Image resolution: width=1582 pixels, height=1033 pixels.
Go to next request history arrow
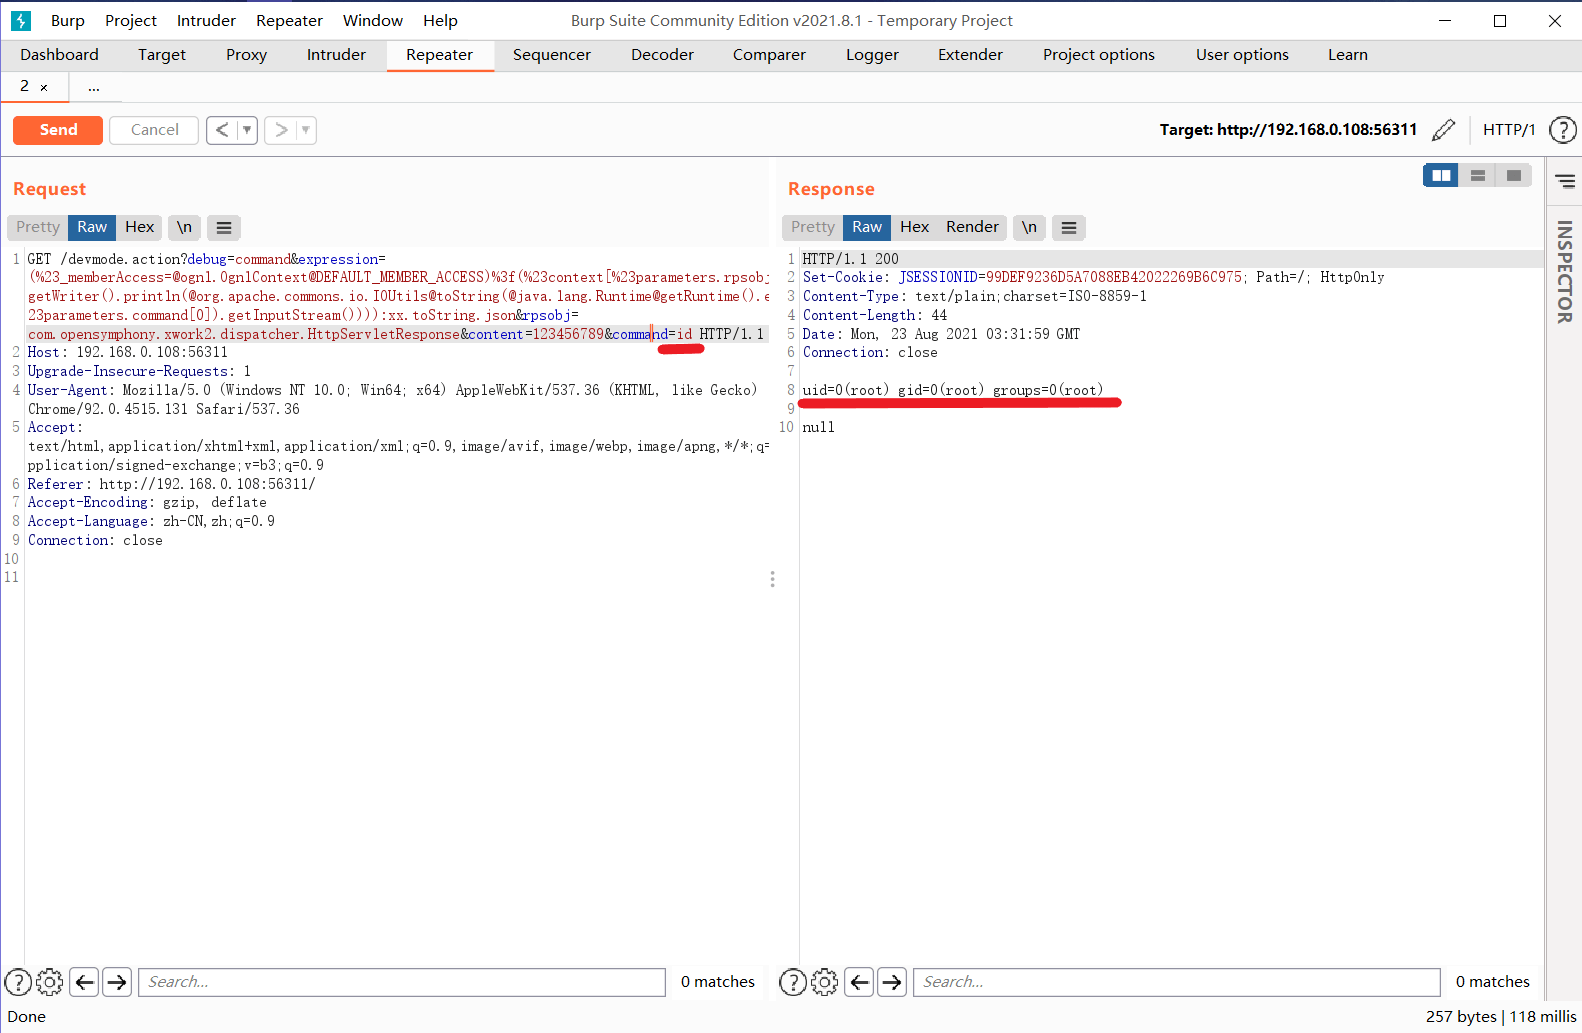coord(281,130)
